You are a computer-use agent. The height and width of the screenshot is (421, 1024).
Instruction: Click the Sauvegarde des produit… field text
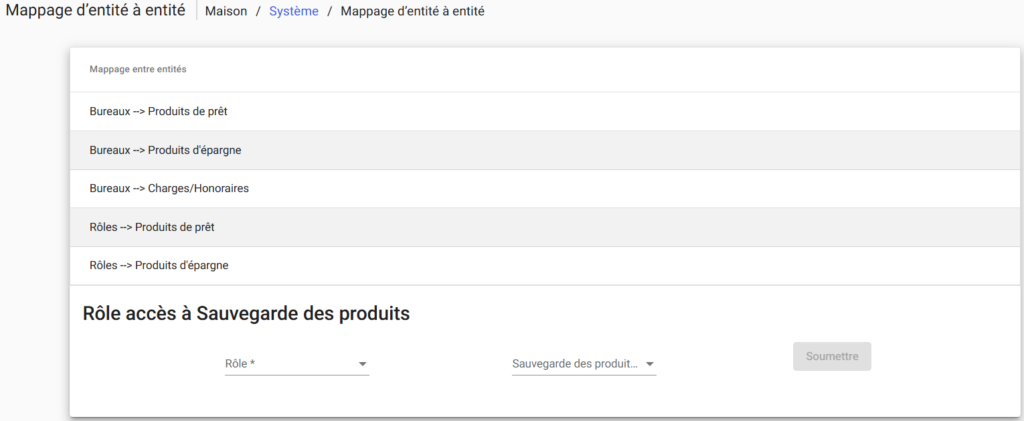(574, 364)
